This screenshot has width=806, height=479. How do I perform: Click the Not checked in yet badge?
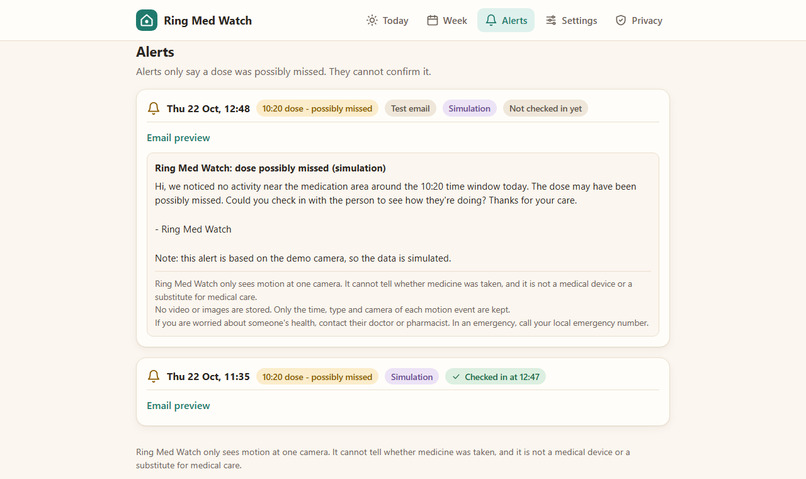tap(545, 108)
